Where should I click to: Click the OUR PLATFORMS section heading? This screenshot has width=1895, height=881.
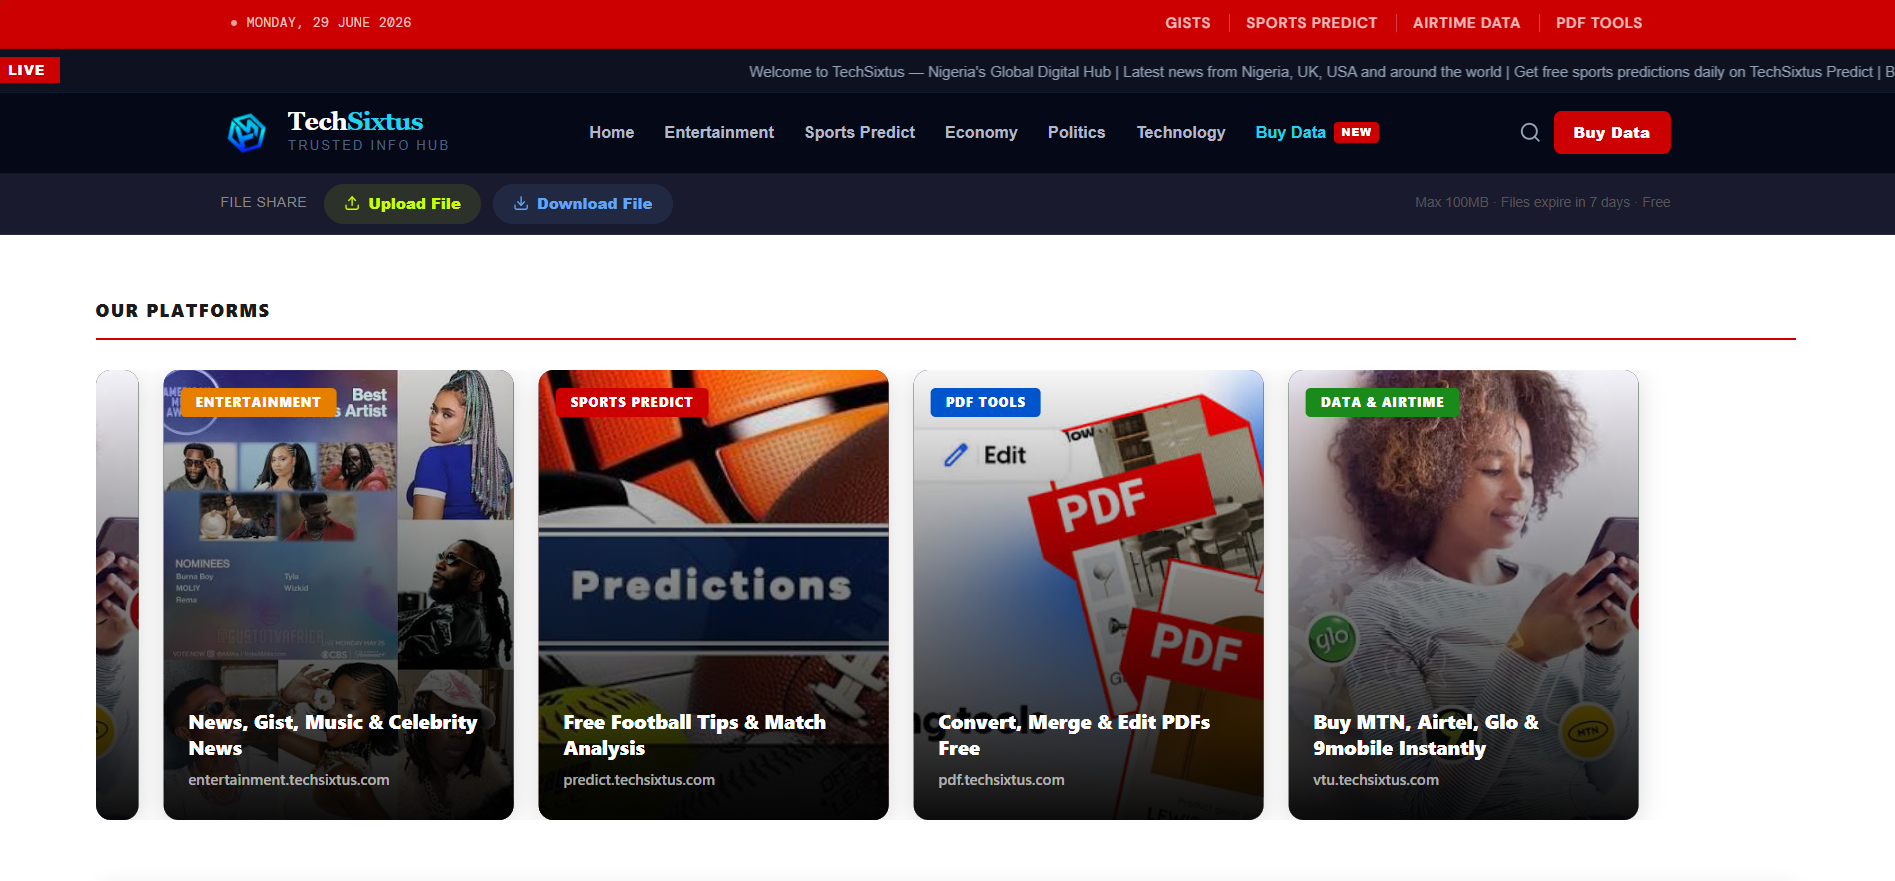point(183,311)
